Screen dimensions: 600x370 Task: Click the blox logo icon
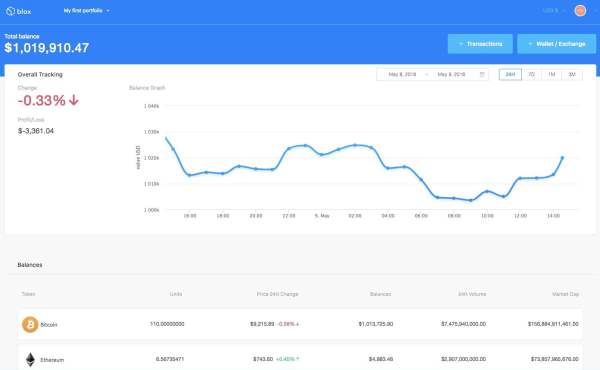10,11
